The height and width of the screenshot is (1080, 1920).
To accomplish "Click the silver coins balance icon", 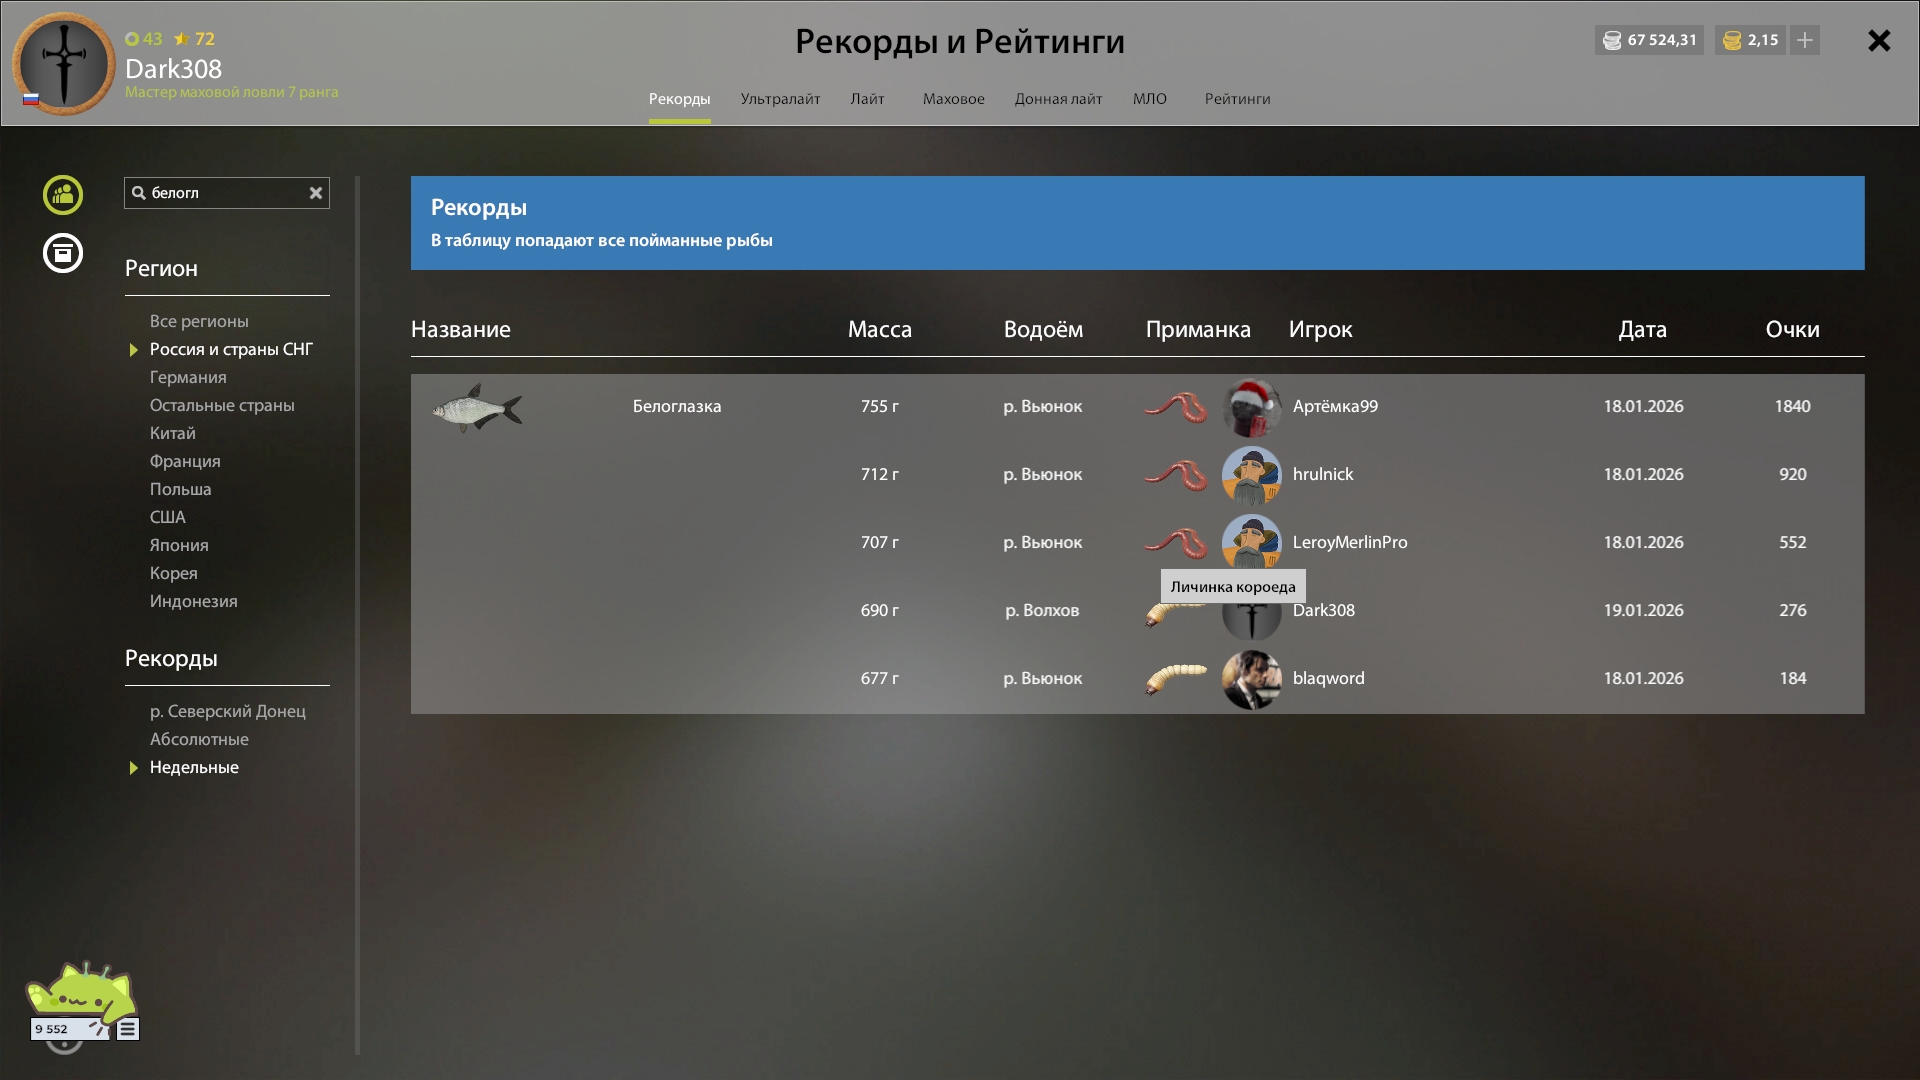I will (1612, 40).
